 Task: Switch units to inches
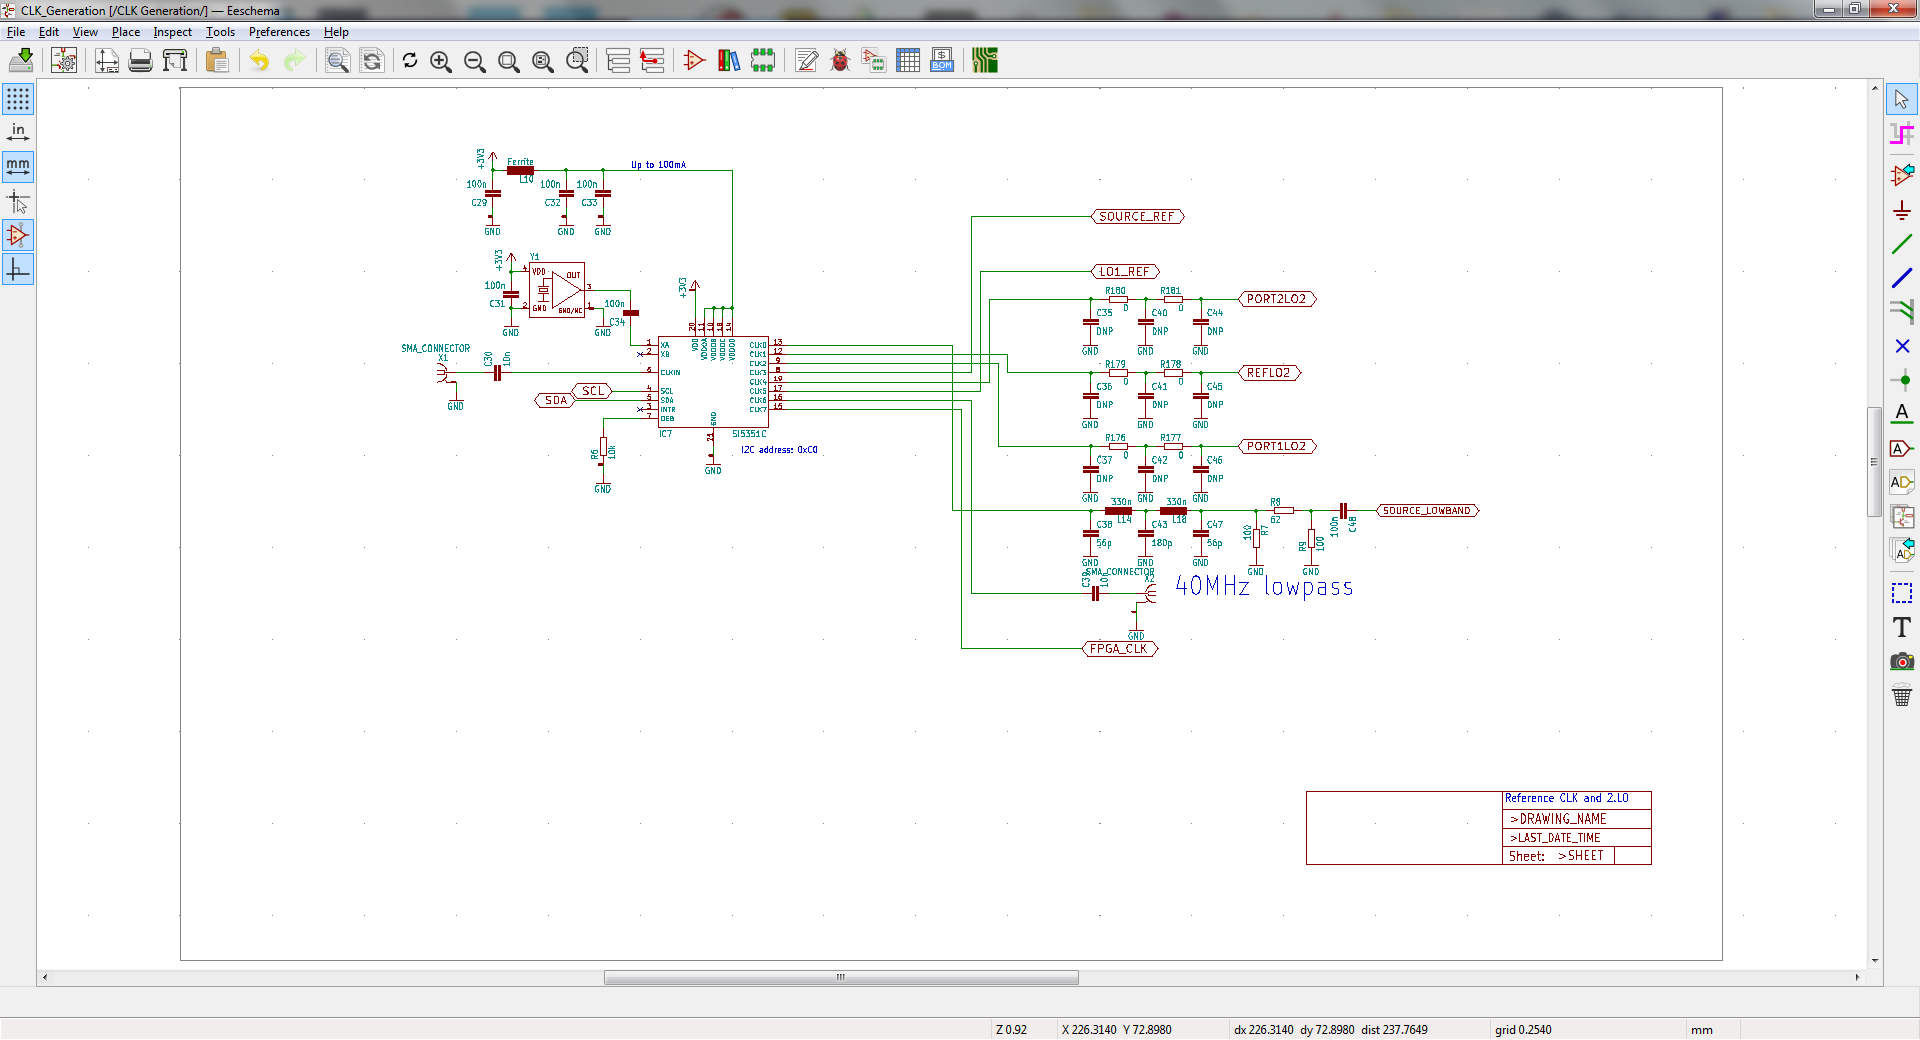click(x=18, y=131)
